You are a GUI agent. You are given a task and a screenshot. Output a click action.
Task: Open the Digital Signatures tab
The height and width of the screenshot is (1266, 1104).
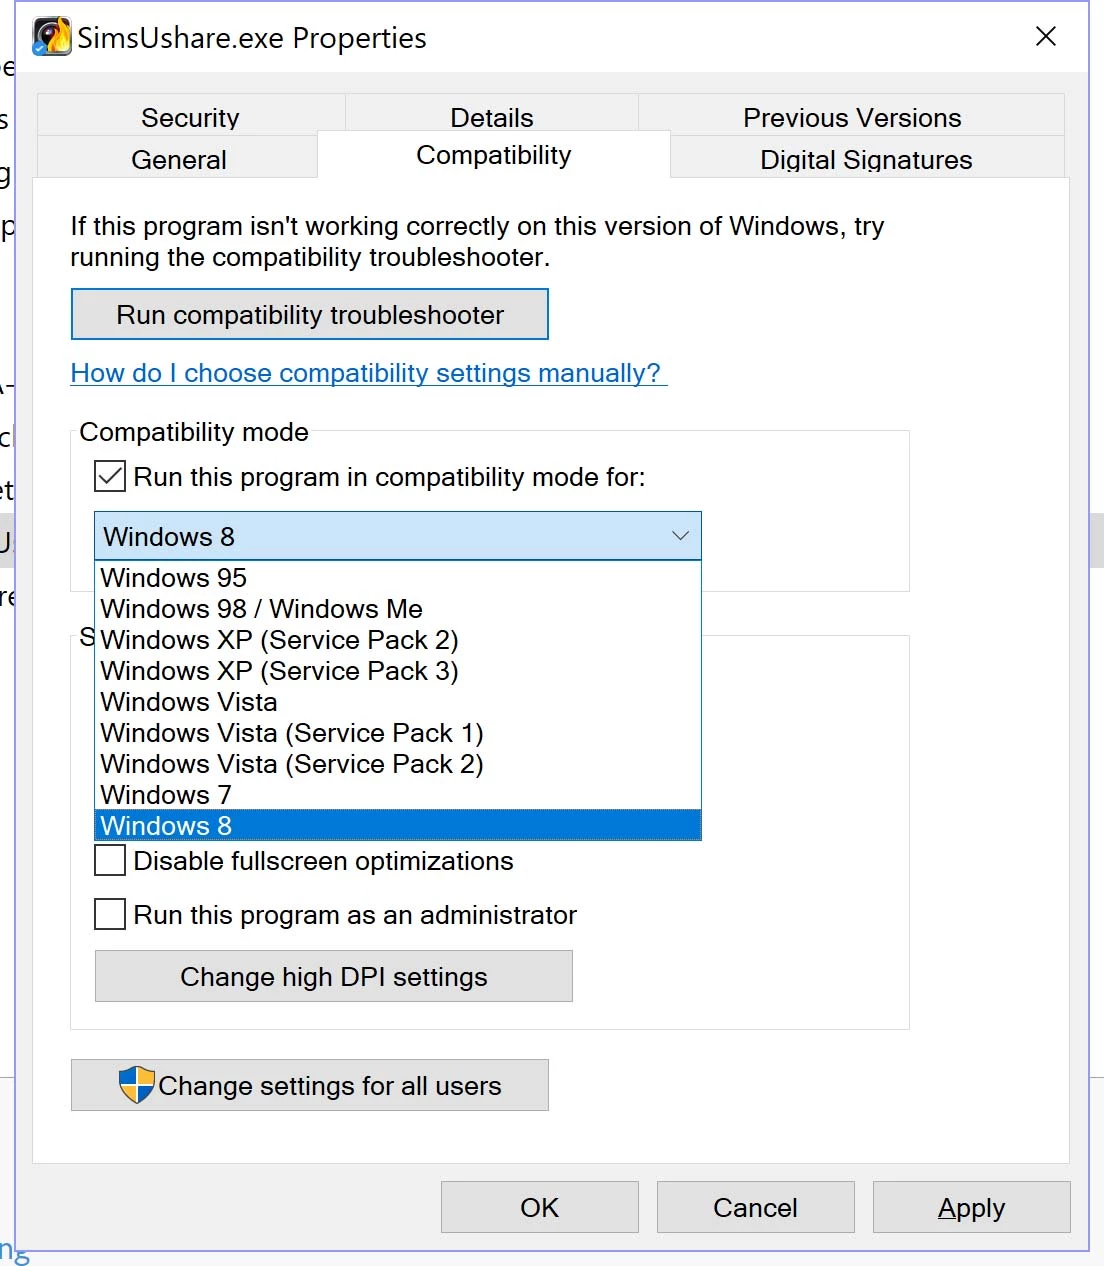click(x=866, y=158)
